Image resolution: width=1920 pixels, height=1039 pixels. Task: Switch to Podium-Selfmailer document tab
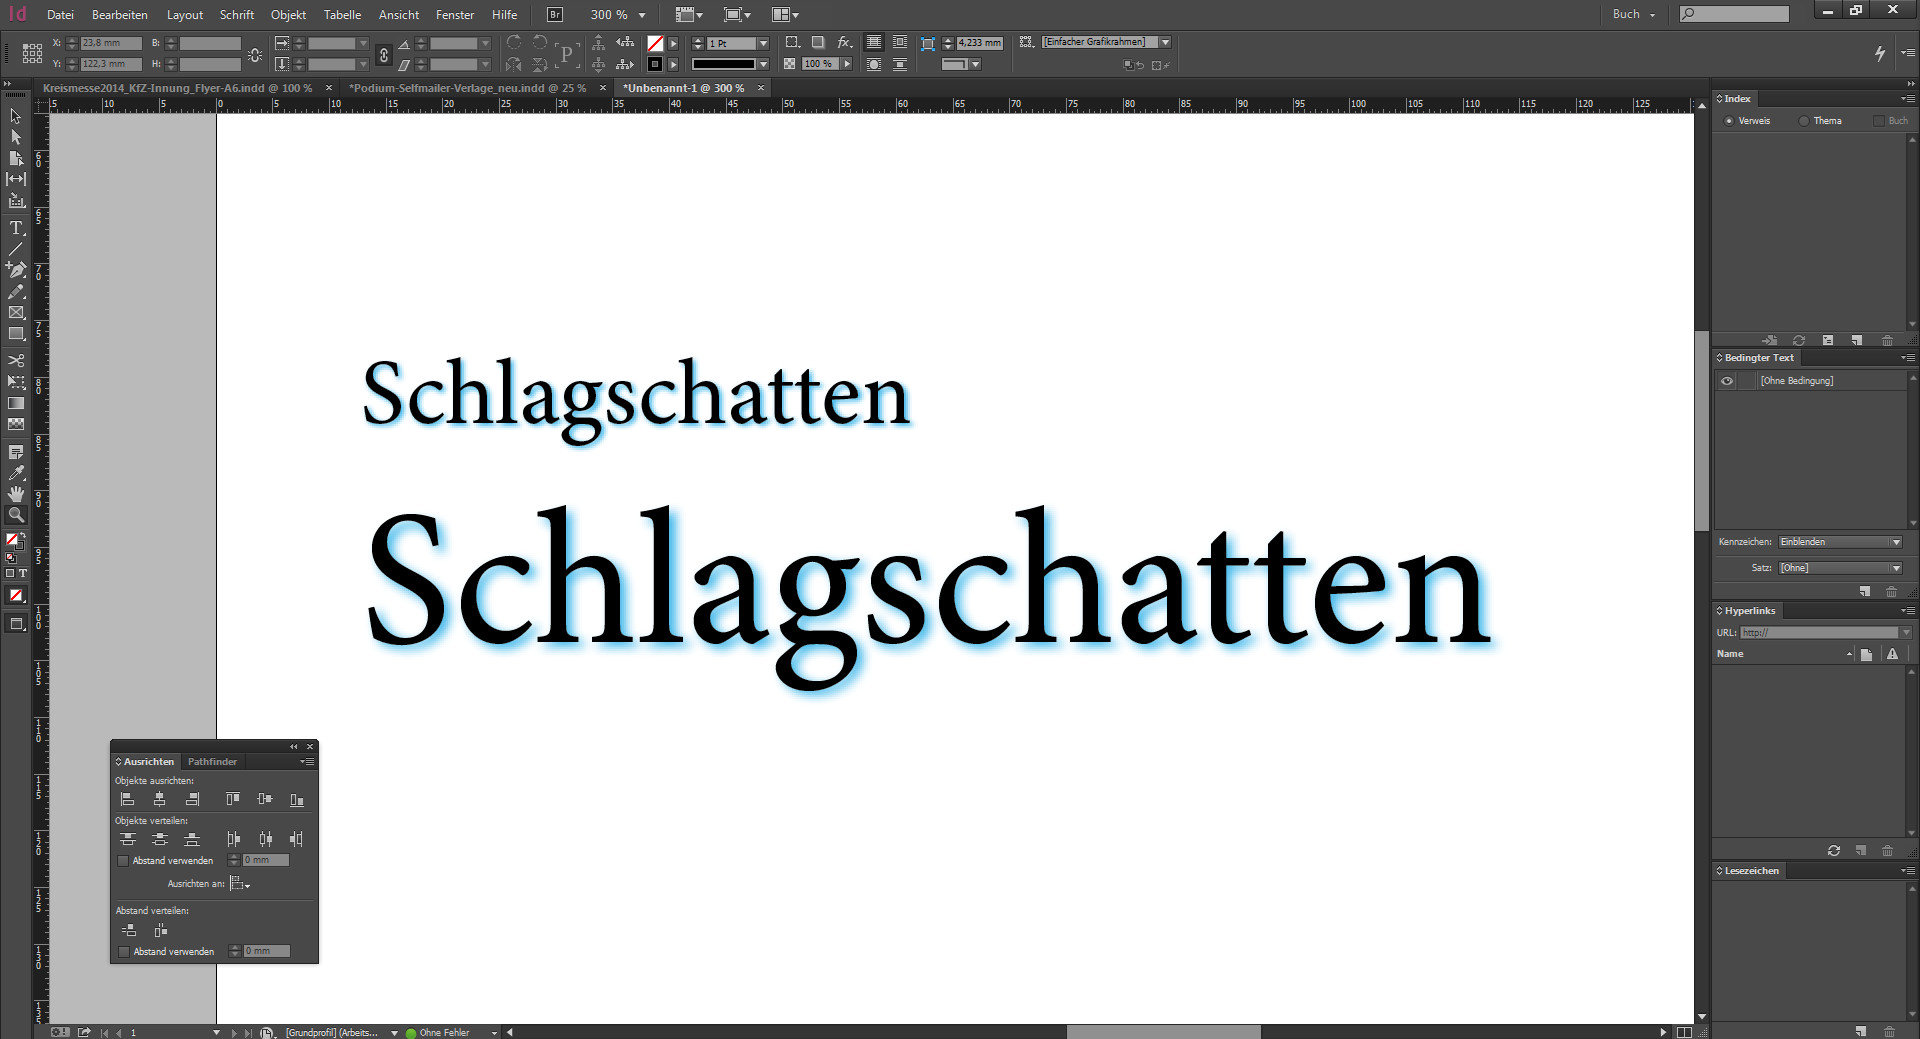[467, 88]
